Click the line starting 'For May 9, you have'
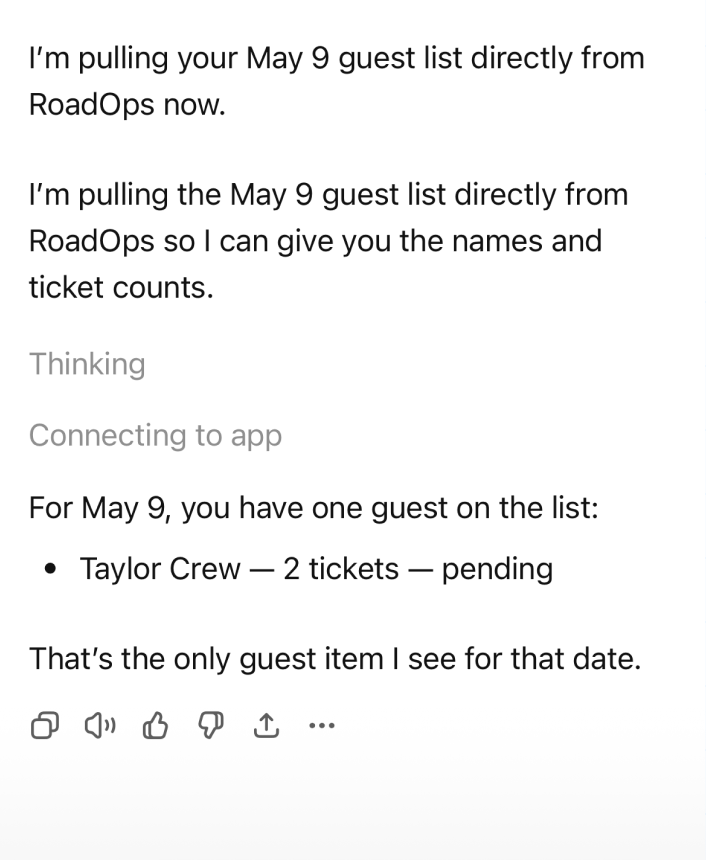Viewport: 706px width, 860px height. coord(313,508)
